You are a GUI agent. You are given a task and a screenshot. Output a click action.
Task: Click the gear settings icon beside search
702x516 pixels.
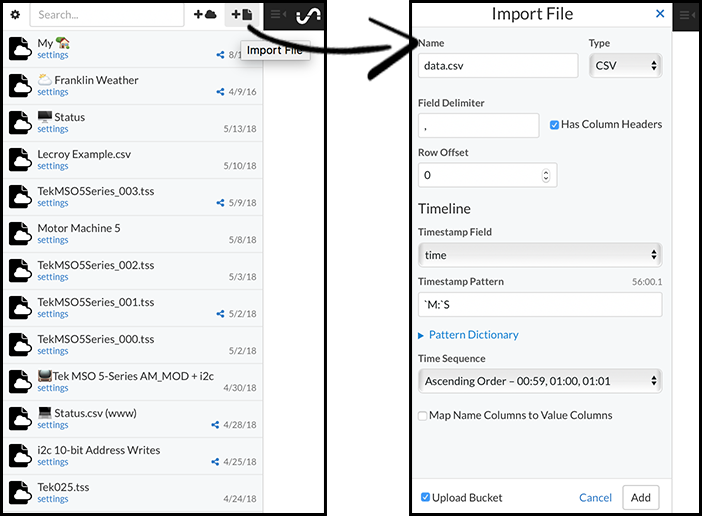pyautogui.click(x=15, y=15)
